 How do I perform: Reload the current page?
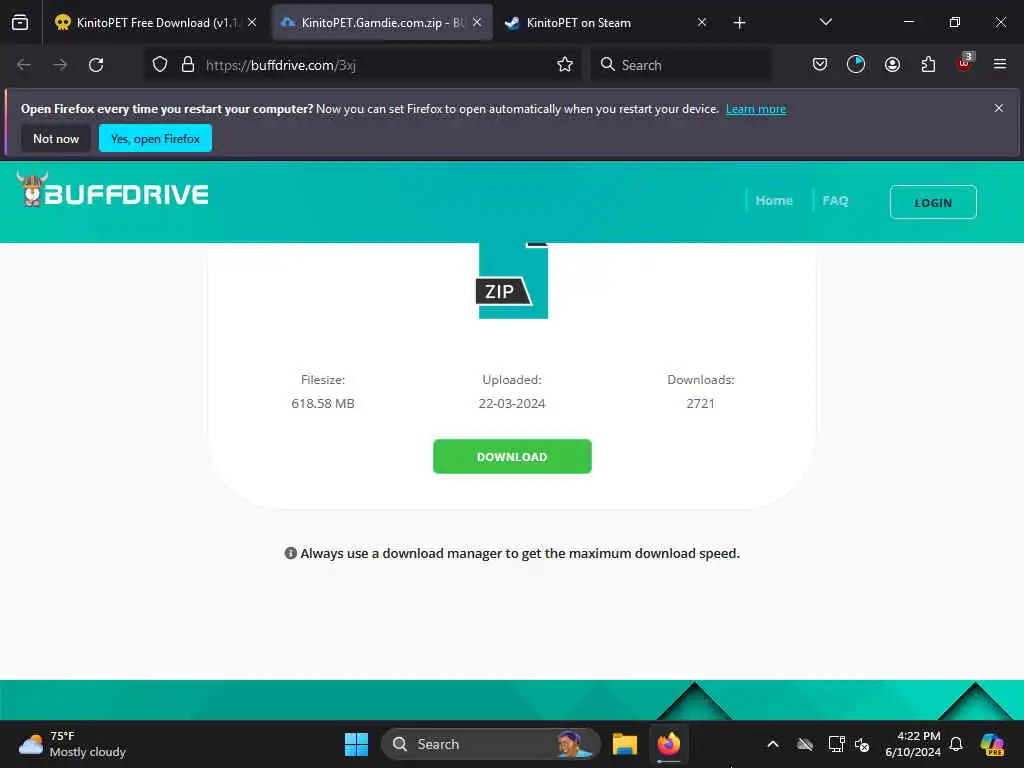(x=96, y=65)
